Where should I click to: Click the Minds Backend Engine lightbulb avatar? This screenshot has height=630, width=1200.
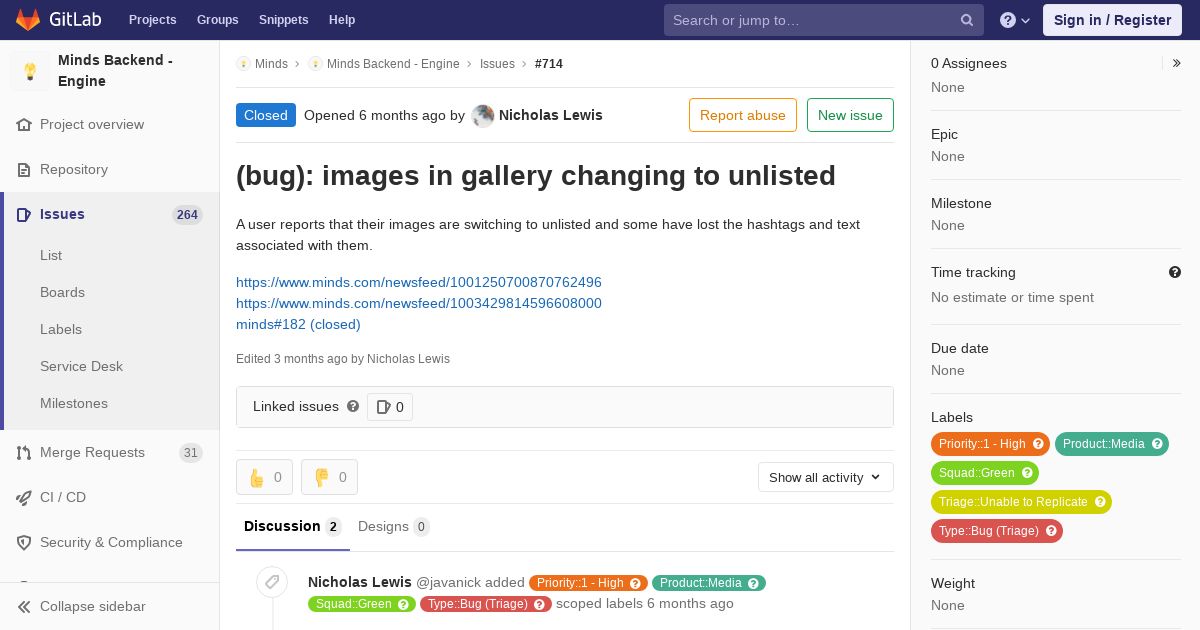pyautogui.click(x=30, y=71)
